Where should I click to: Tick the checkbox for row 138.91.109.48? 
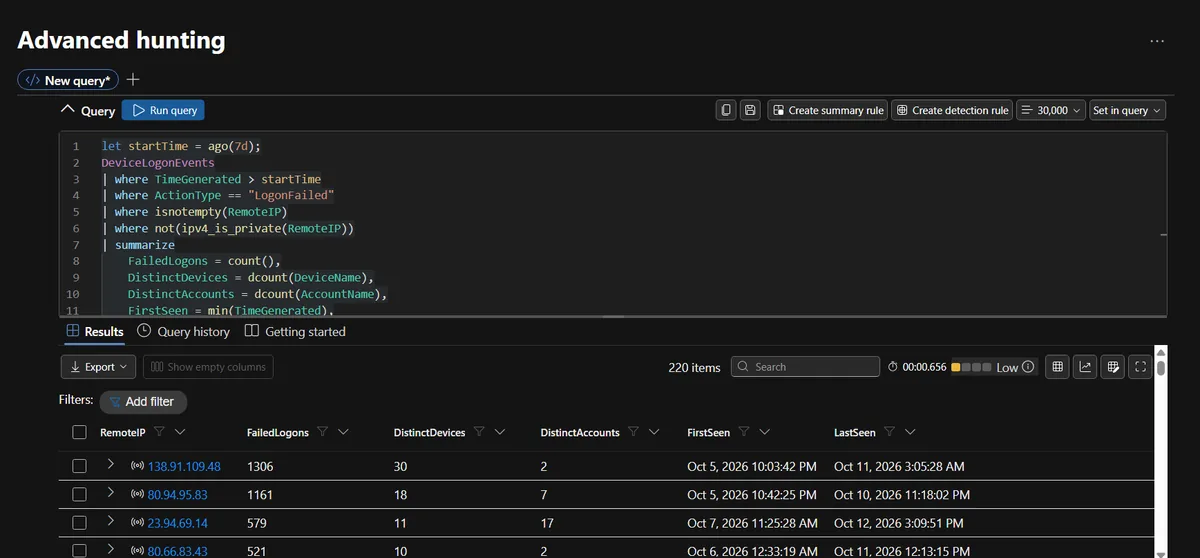[x=80, y=466]
